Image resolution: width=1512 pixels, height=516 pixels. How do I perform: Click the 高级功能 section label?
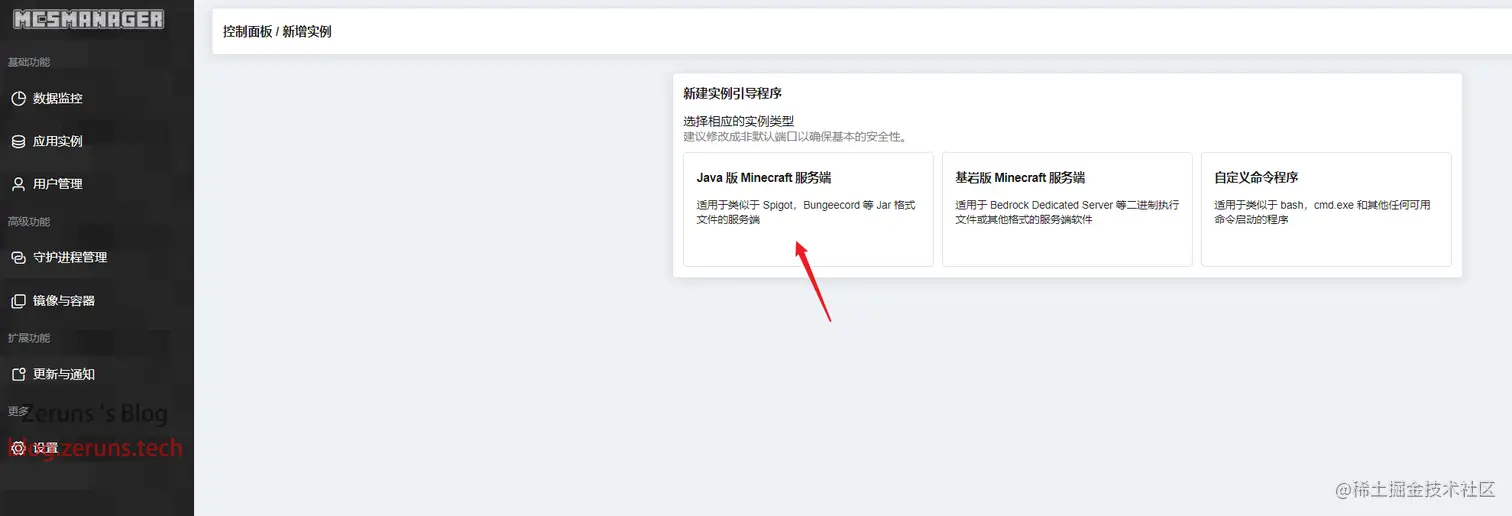click(29, 222)
